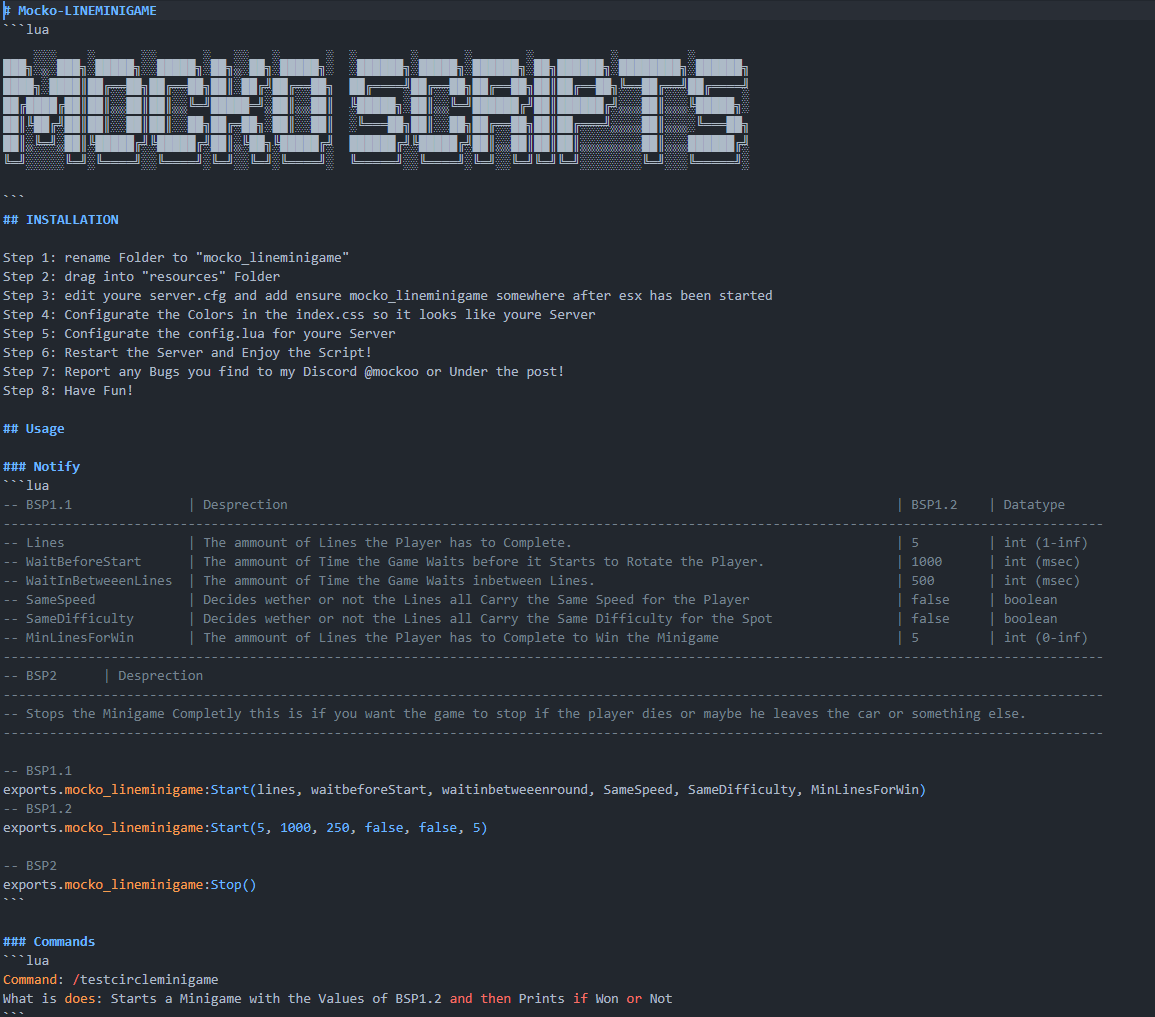1155x1017 pixels.
Task: Click the heading '# Mocko-LINEMINIGAME'
Action: 80,10
